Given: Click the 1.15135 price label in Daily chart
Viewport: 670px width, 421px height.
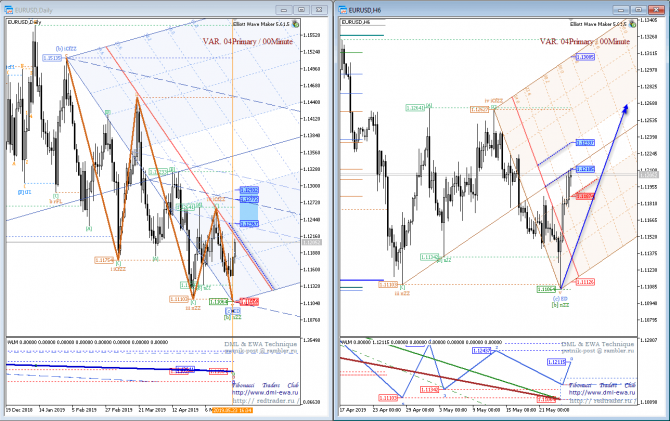Looking at the screenshot, I should tap(52, 58).
